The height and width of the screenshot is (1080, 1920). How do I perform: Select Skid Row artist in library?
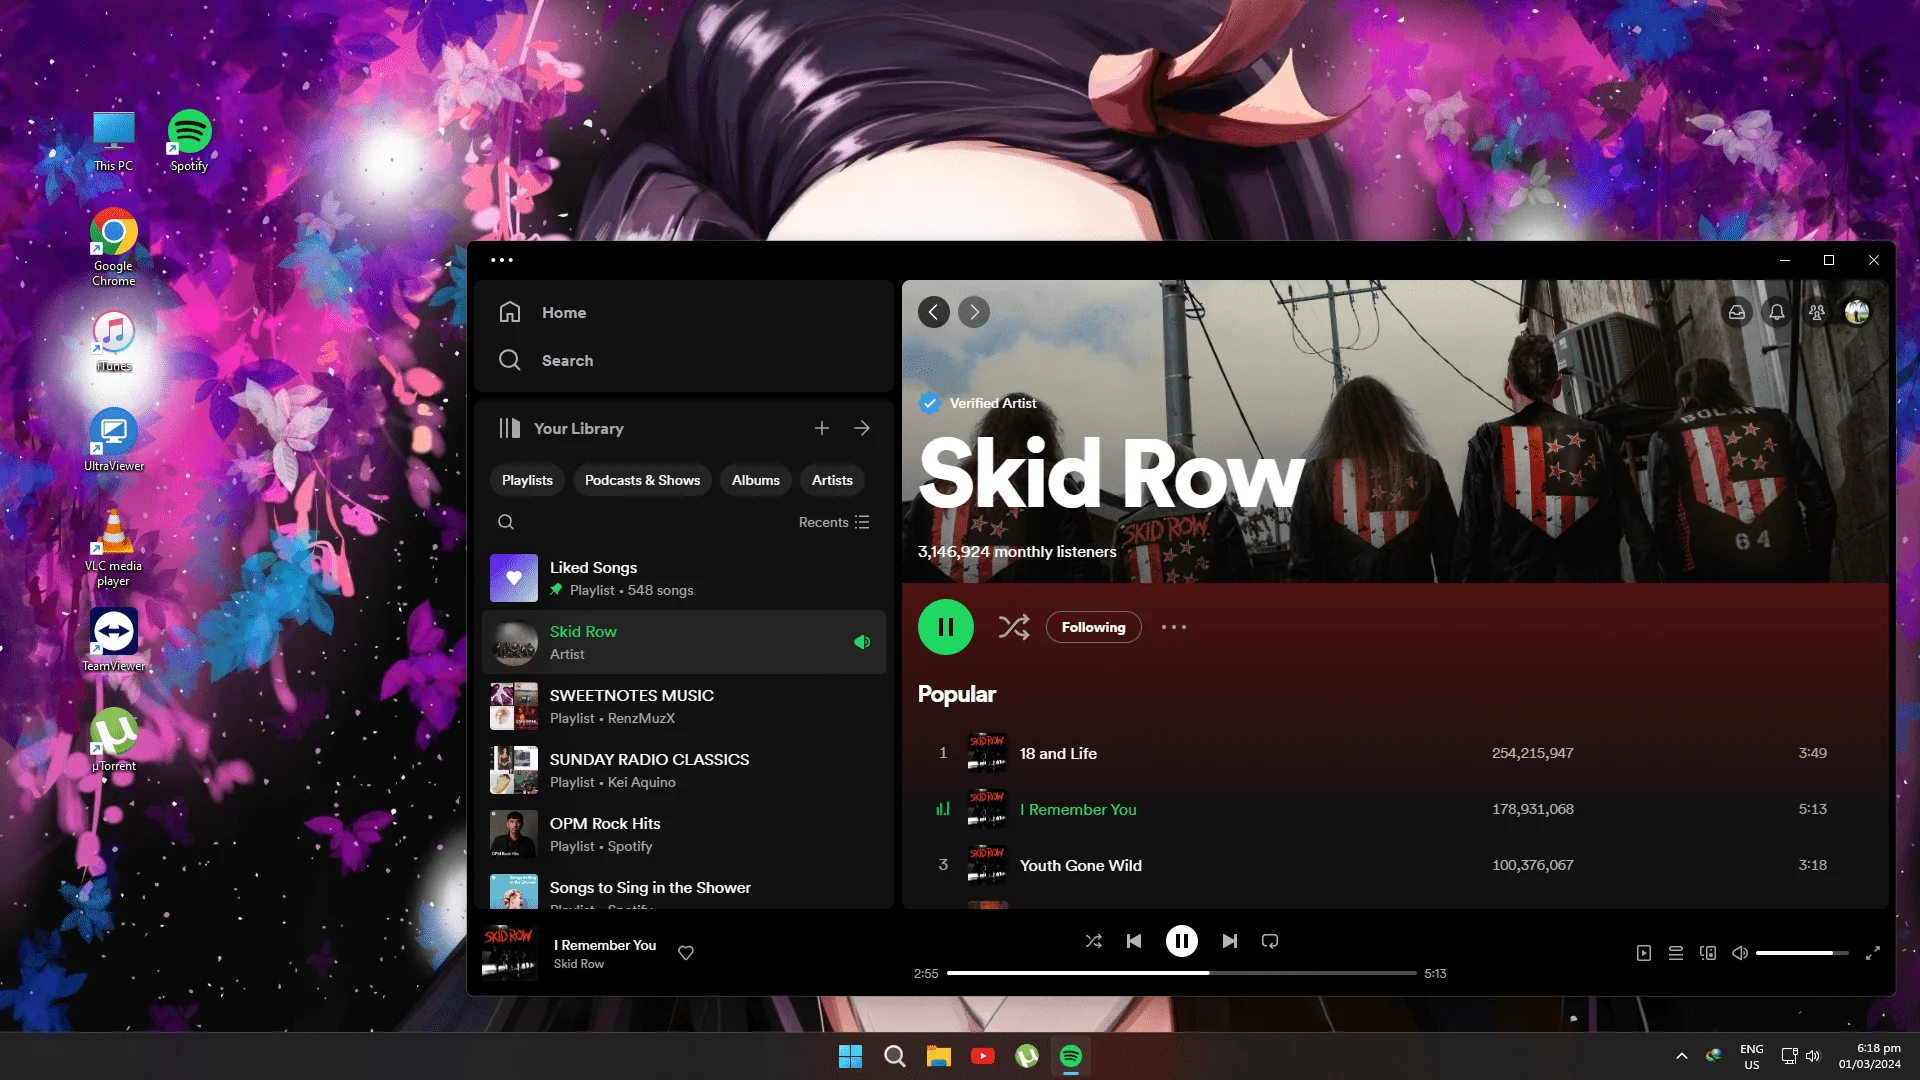tap(684, 642)
